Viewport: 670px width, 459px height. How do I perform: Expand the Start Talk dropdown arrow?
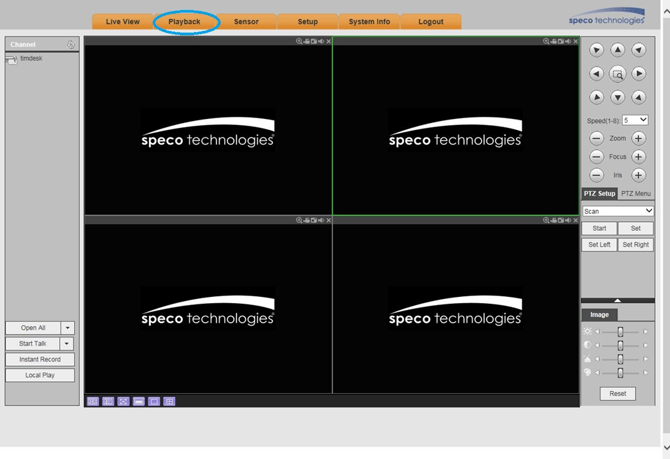pos(67,344)
